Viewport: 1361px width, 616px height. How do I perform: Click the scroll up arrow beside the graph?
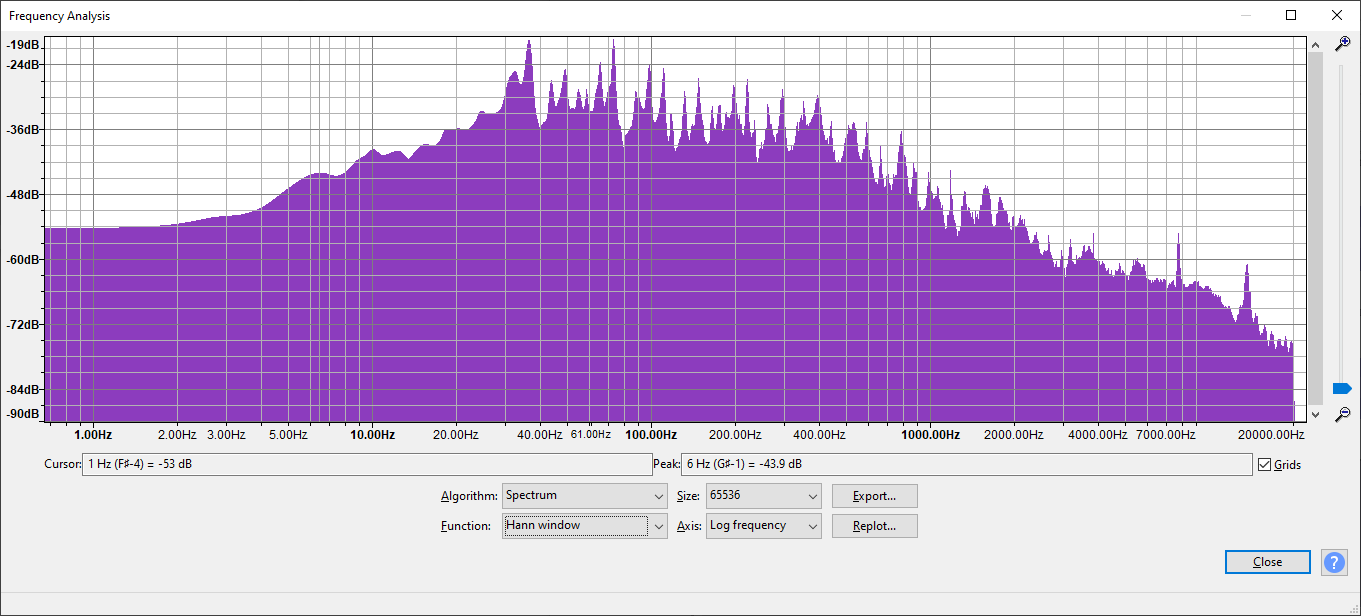(x=1316, y=45)
